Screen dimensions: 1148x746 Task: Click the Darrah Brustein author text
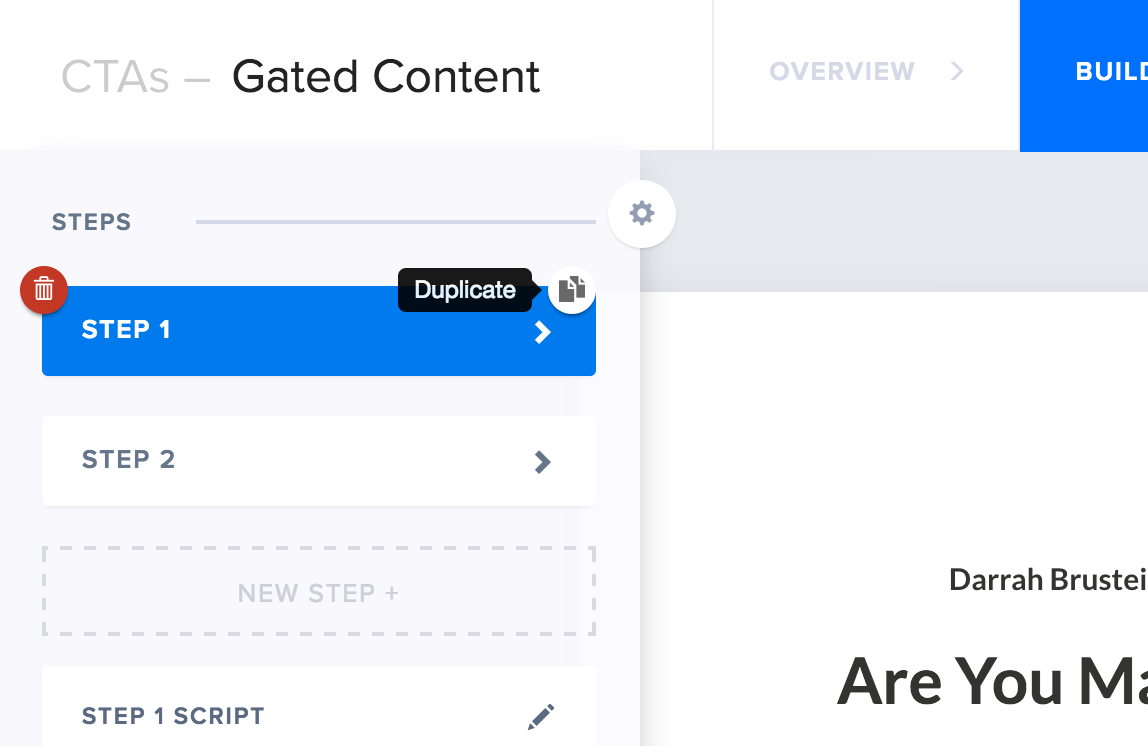1047,579
